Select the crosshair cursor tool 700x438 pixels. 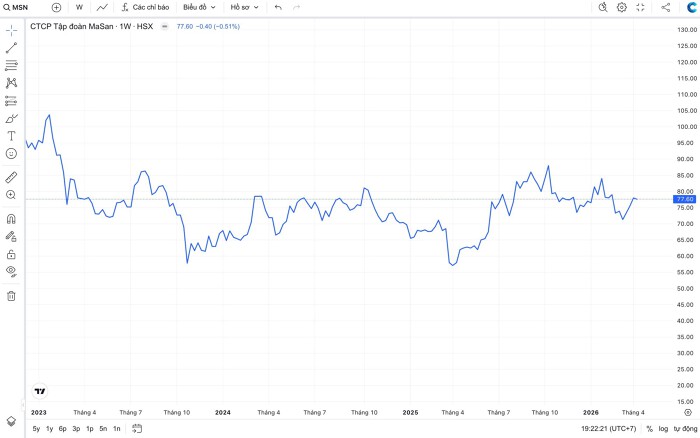tap(11, 29)
